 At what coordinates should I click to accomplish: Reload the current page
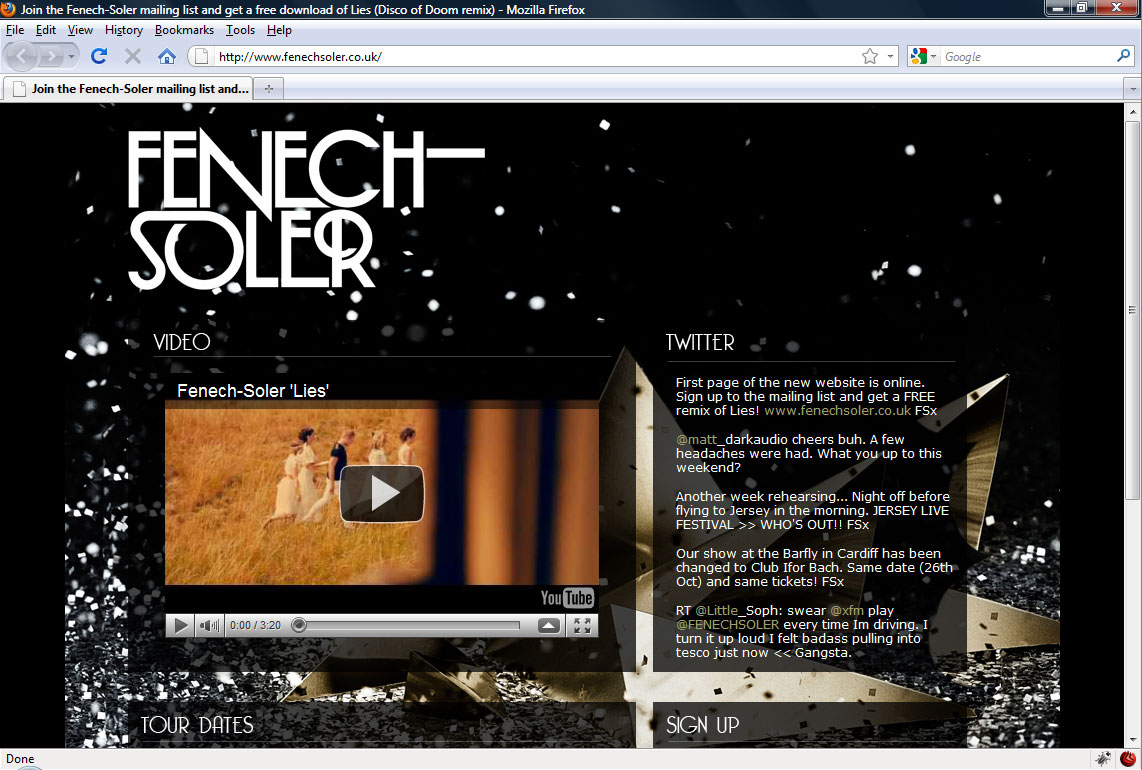pos(99,56)
